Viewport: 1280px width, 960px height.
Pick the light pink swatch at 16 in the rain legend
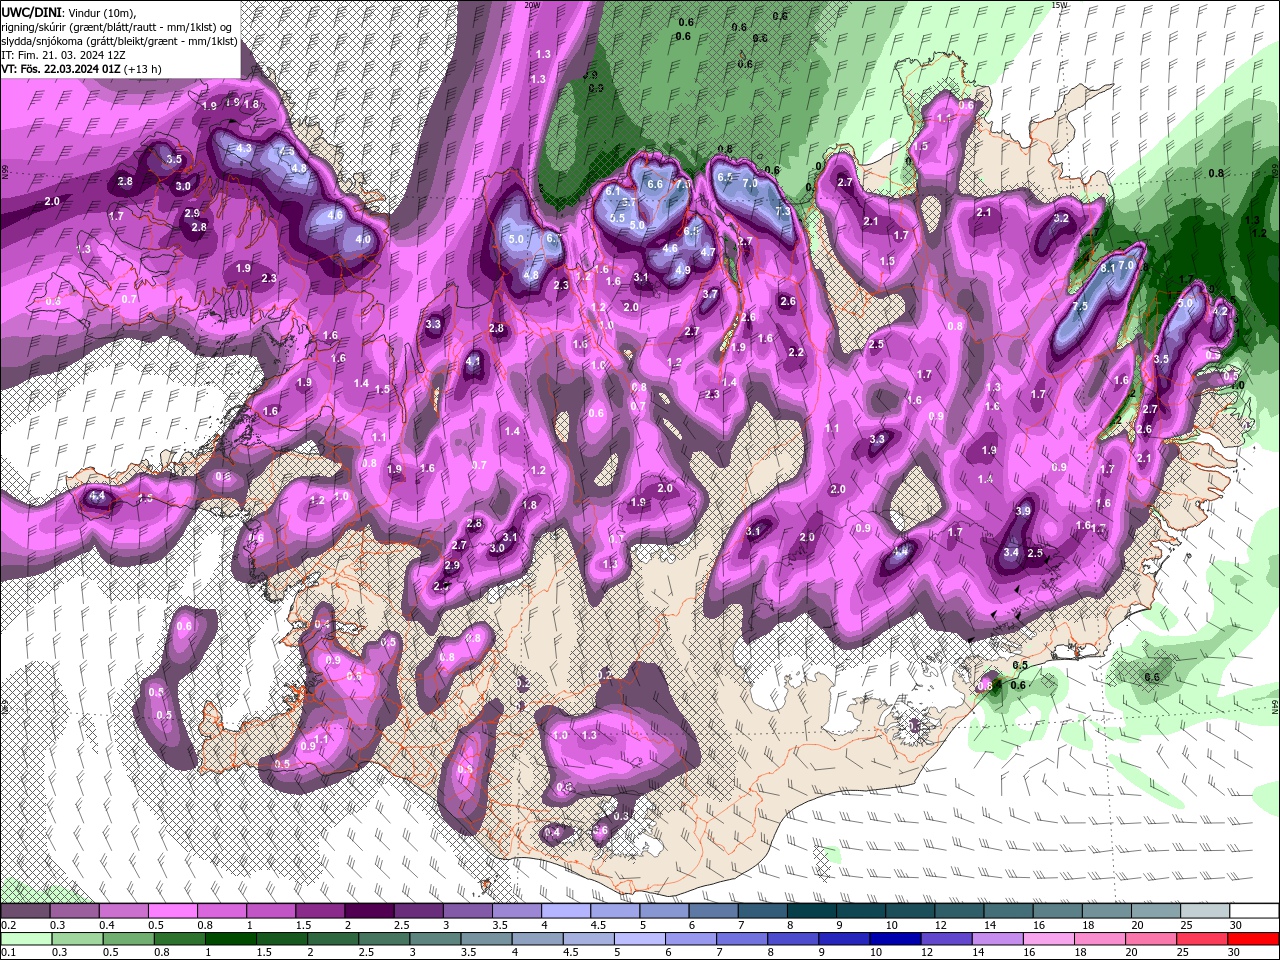click(1049, 939)
